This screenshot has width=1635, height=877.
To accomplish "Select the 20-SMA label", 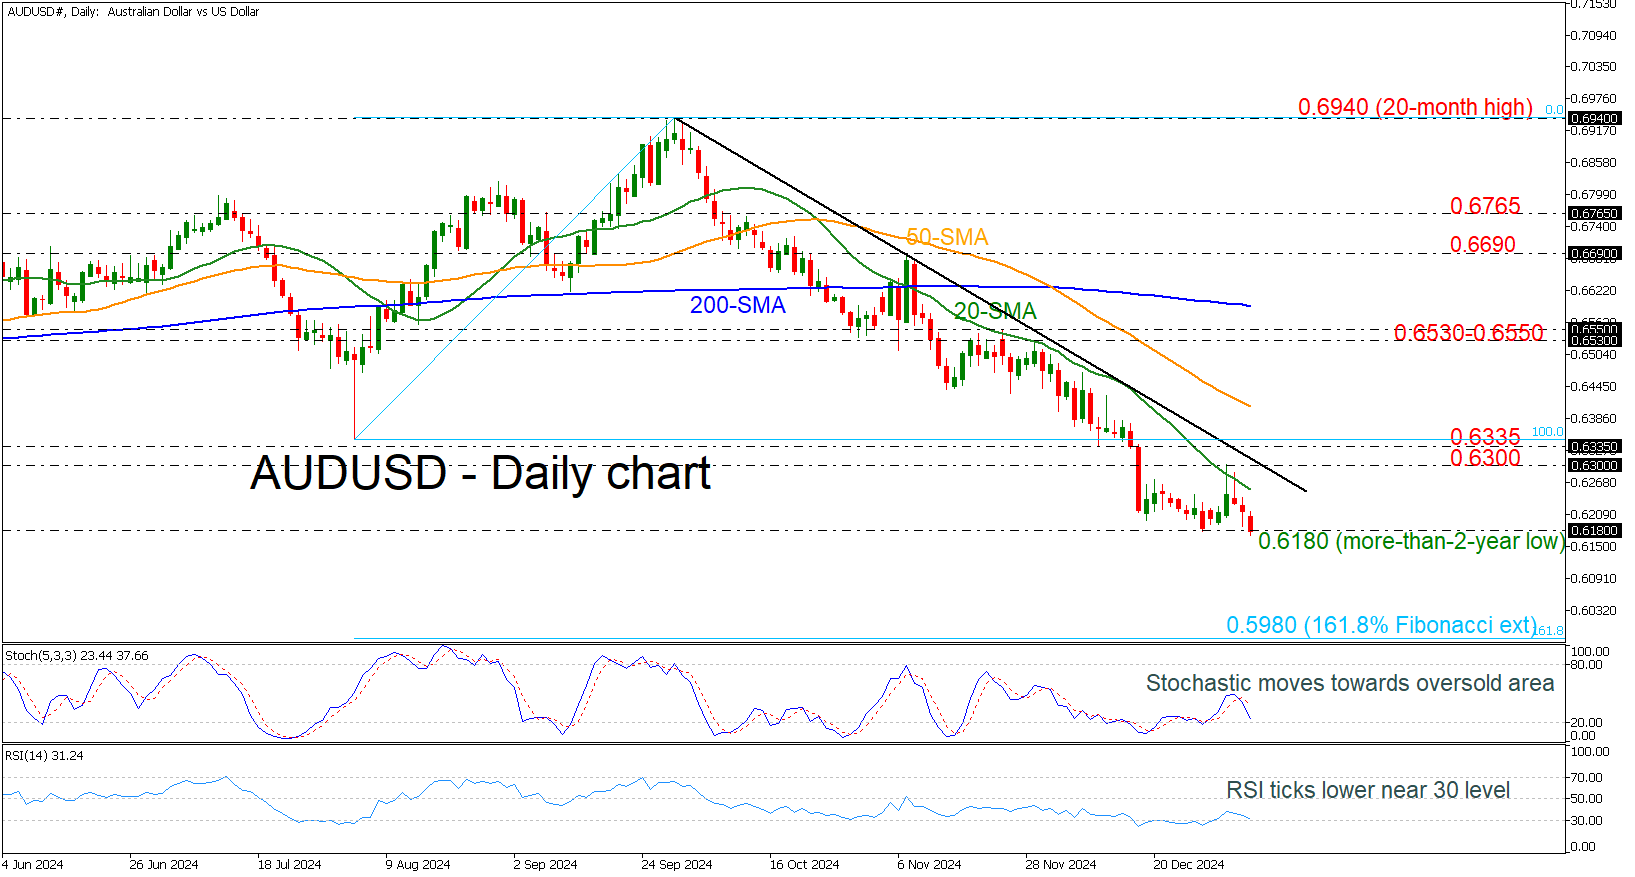I will click(x=995, y=311).
